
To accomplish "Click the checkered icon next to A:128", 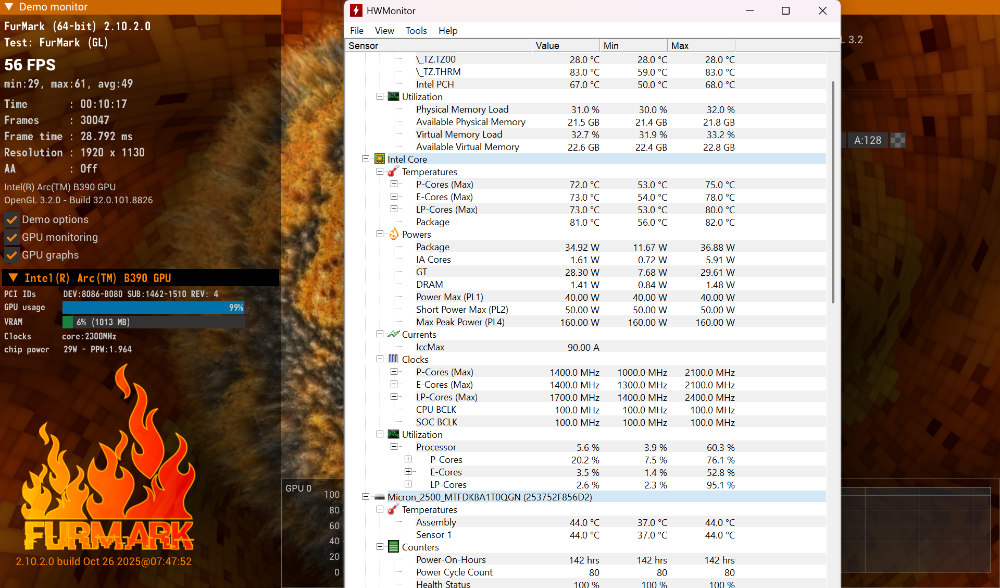I will point(897,140).
